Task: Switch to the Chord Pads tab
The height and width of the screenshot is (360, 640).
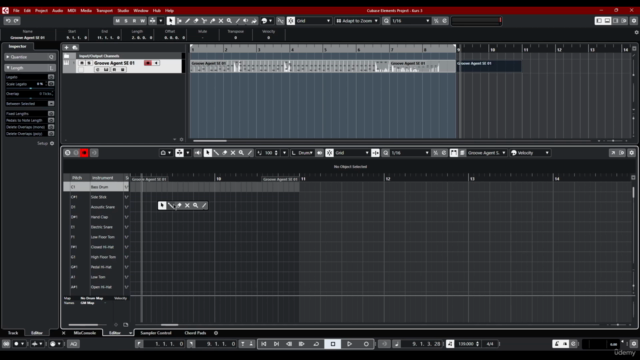Action: (x=195, y=333)
